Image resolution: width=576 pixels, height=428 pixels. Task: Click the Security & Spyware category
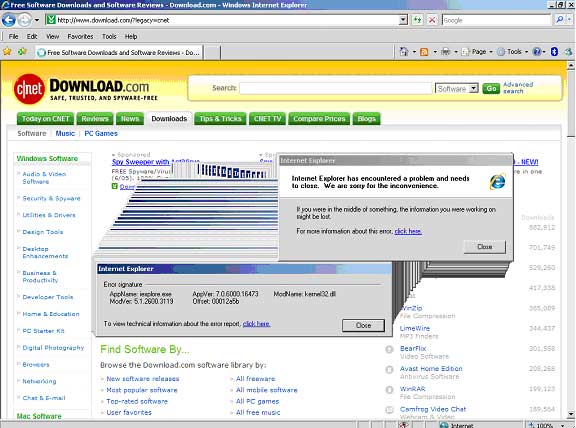pyautogui.click(x=51, y=198)
